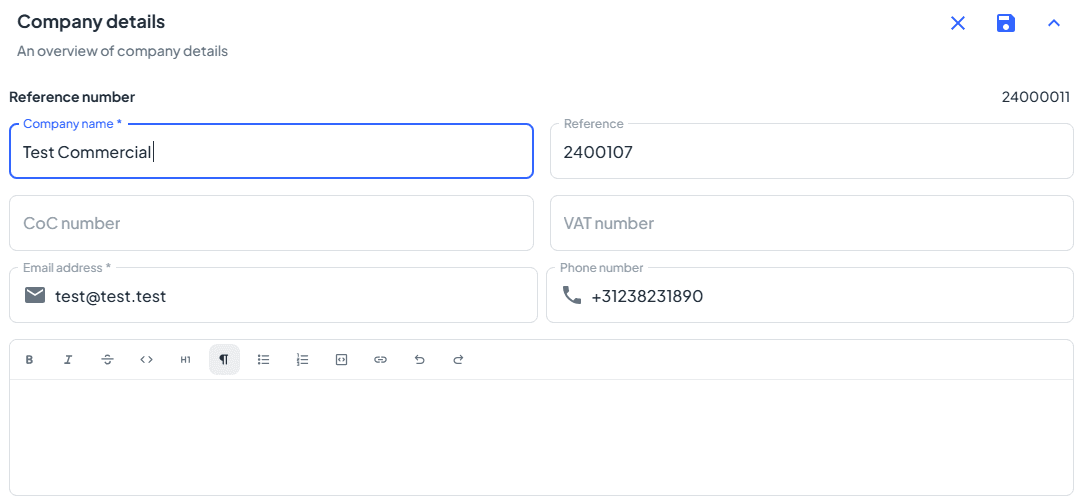1085x503 pixels.
Task: Cancel editing with the X icon
Action: pyautogui.click(x=958, y=23)
